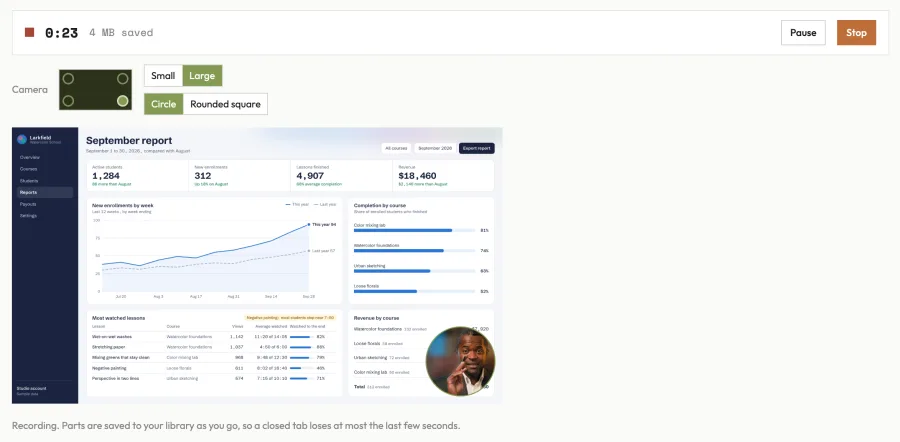
Task: Click 'Completion by course' panel title
Action: [380, 205]
